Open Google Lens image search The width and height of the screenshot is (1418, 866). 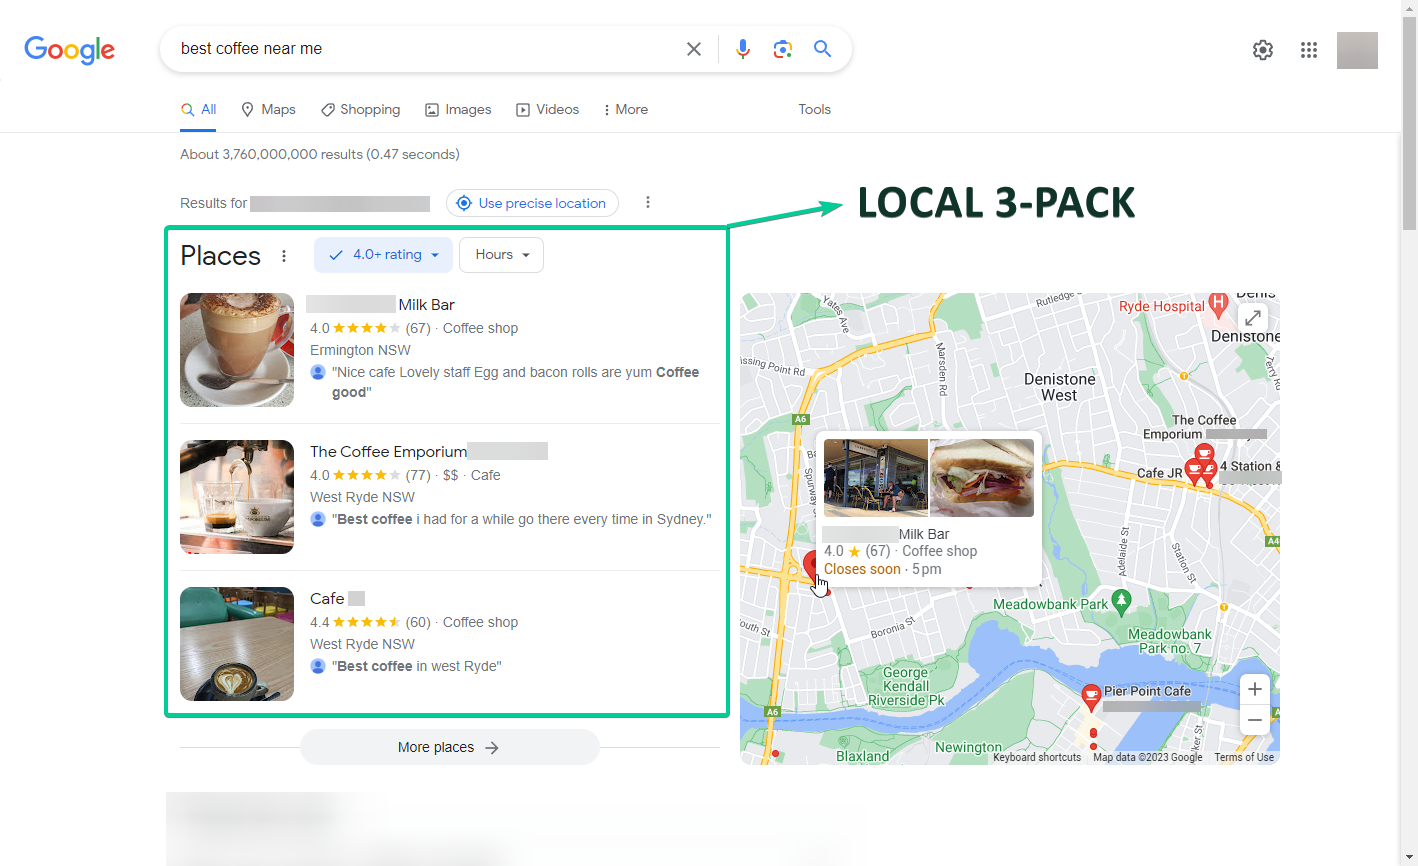783,49
